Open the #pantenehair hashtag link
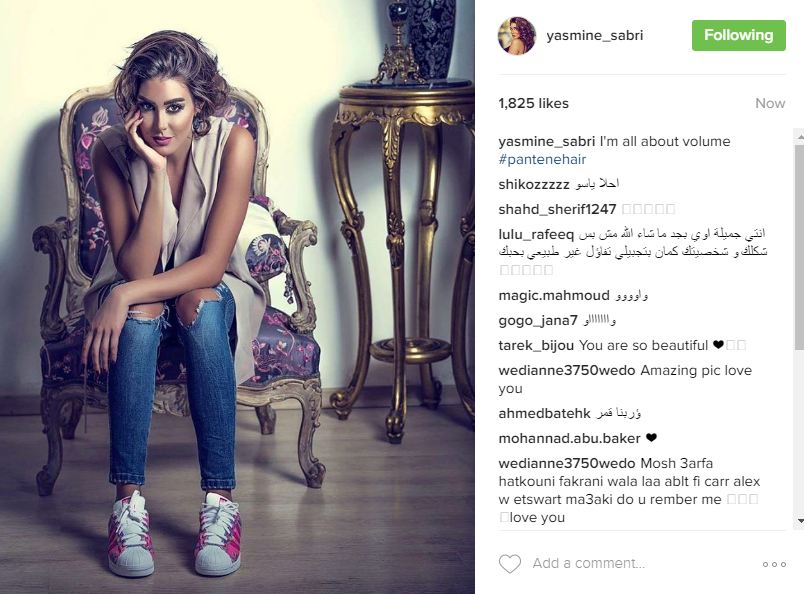This screenshot has height=594, width=804. [x=542, y=160]
